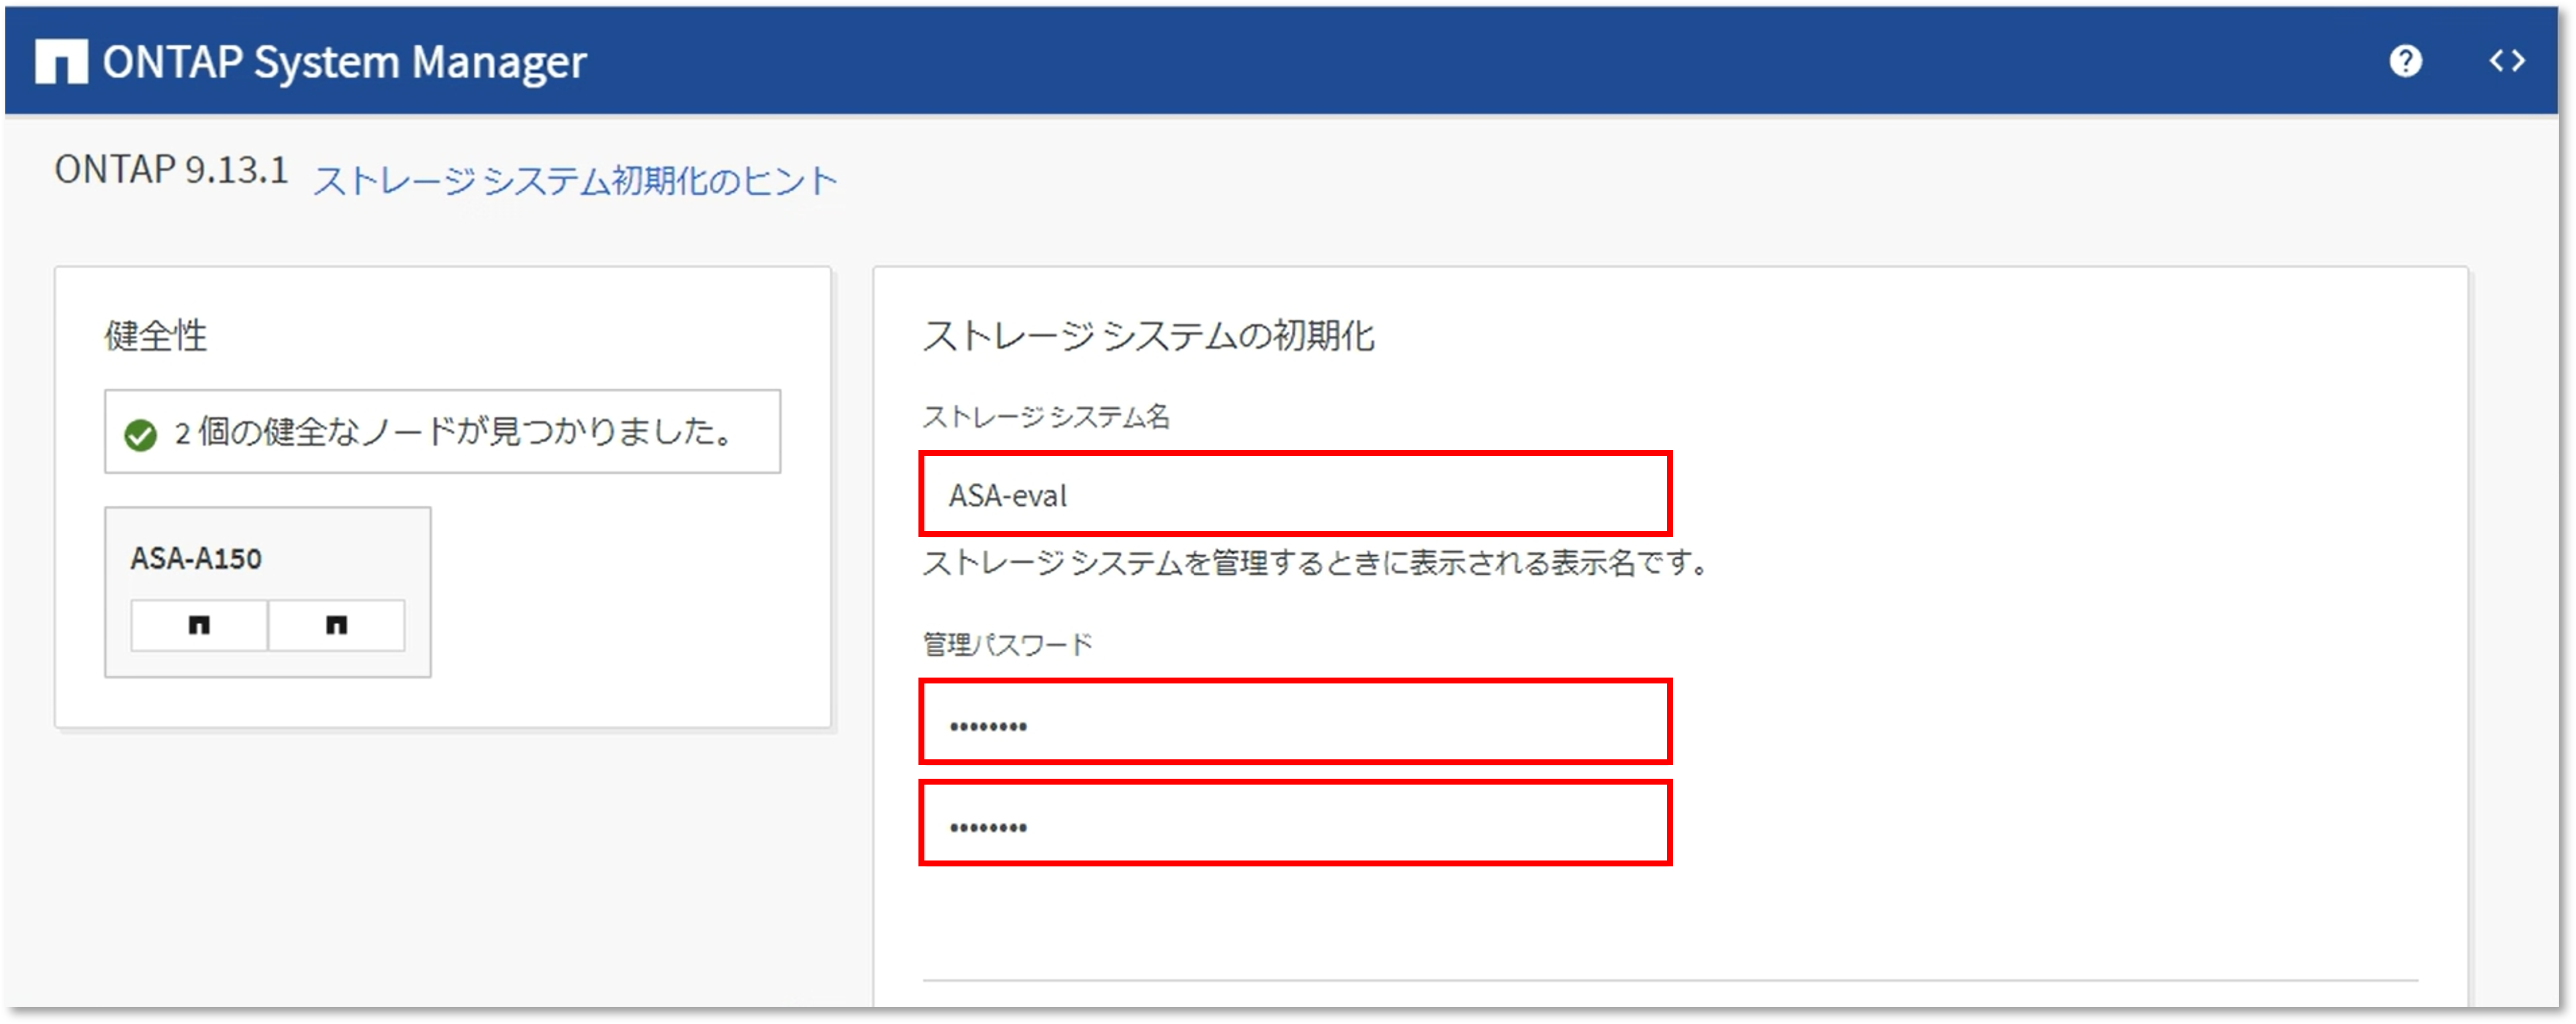Select the second ASA-A150 node icon
2576x1024 pixels.
pyautogui.click(x=336, y=625)
